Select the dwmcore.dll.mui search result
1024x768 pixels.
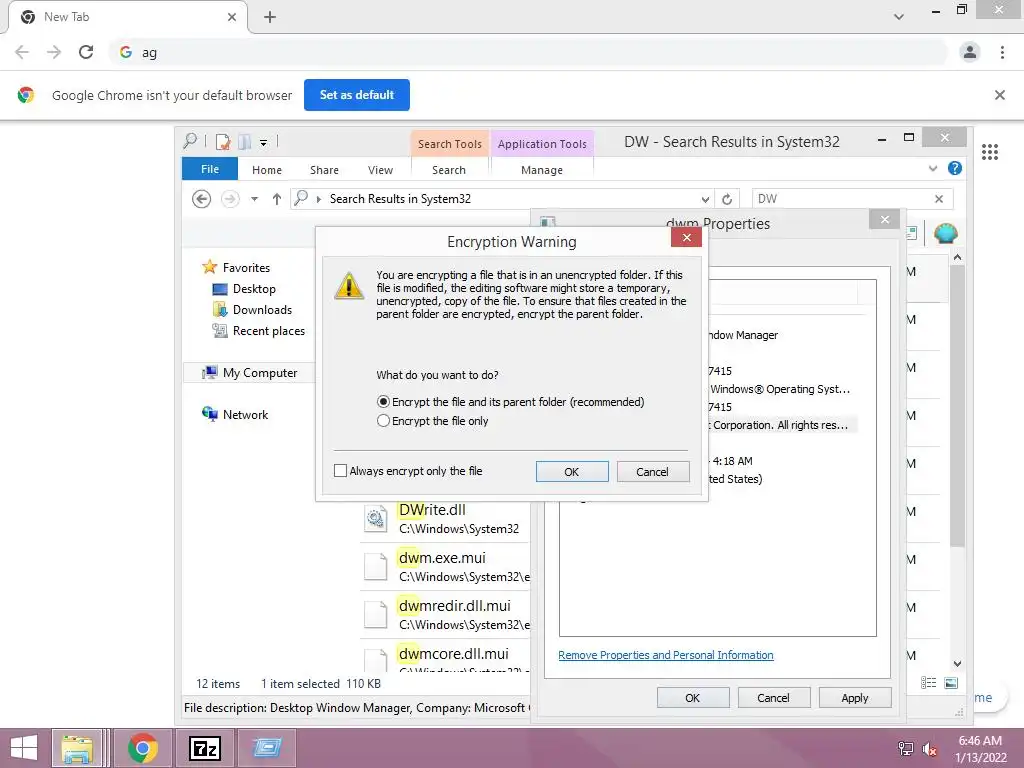444,658
